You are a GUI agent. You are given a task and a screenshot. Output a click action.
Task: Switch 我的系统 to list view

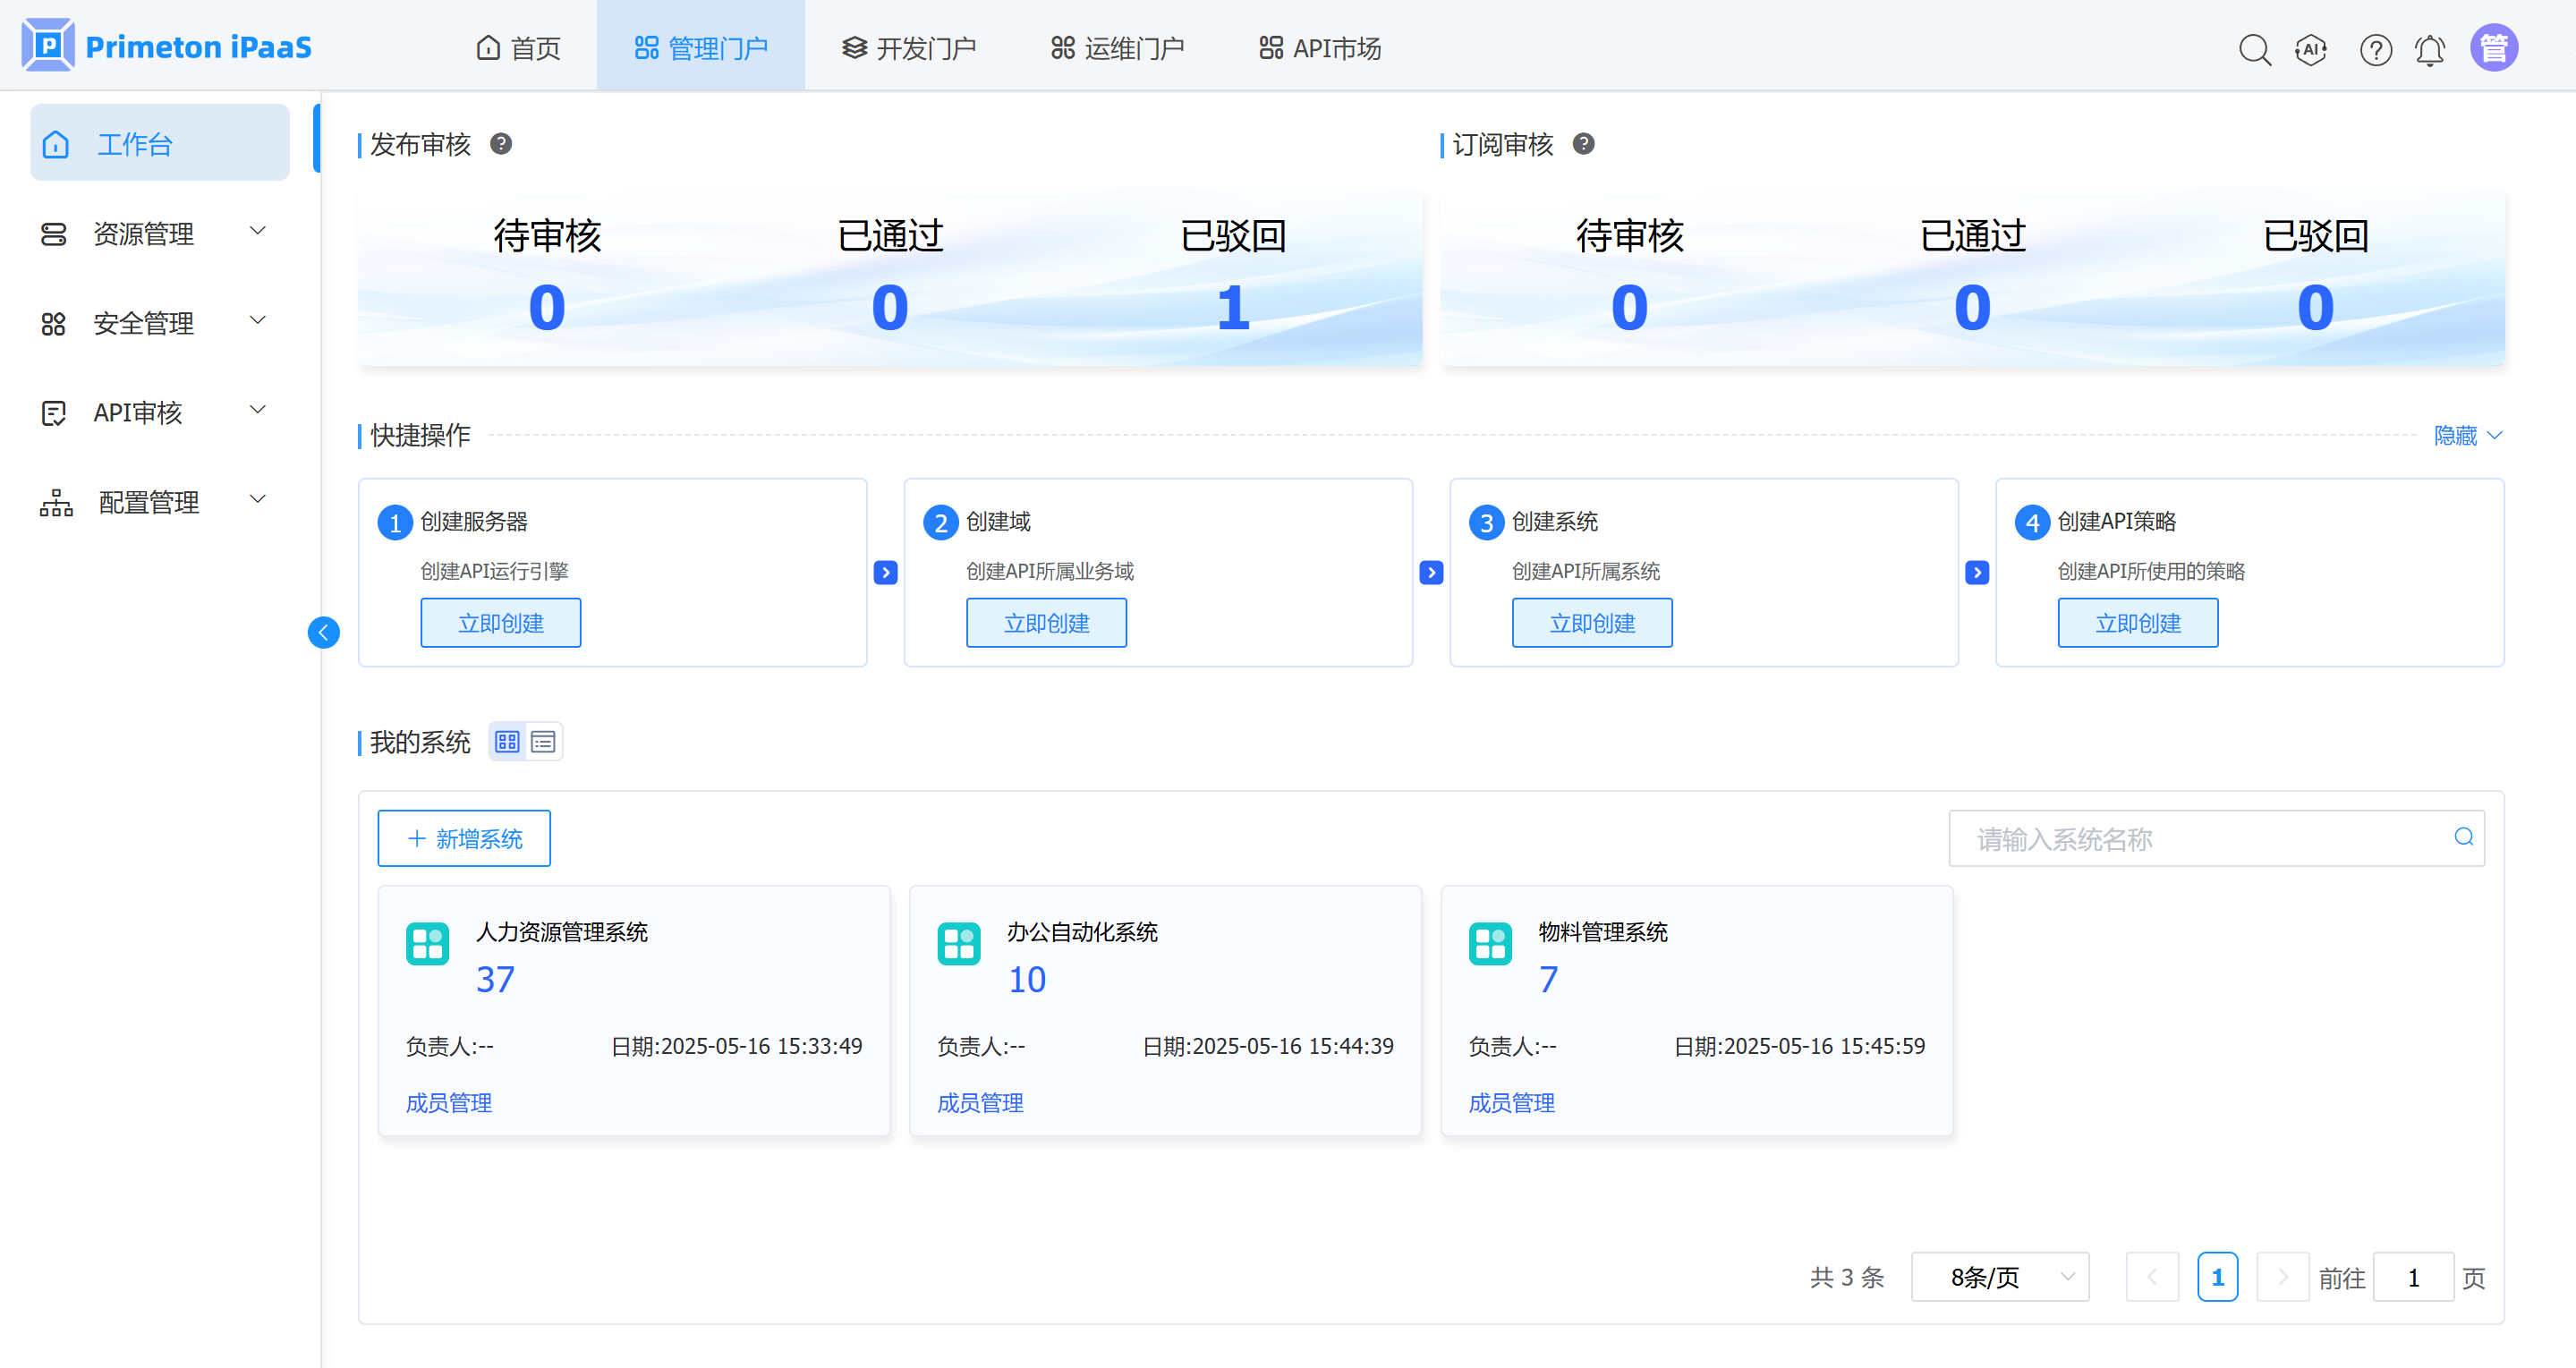543,741
